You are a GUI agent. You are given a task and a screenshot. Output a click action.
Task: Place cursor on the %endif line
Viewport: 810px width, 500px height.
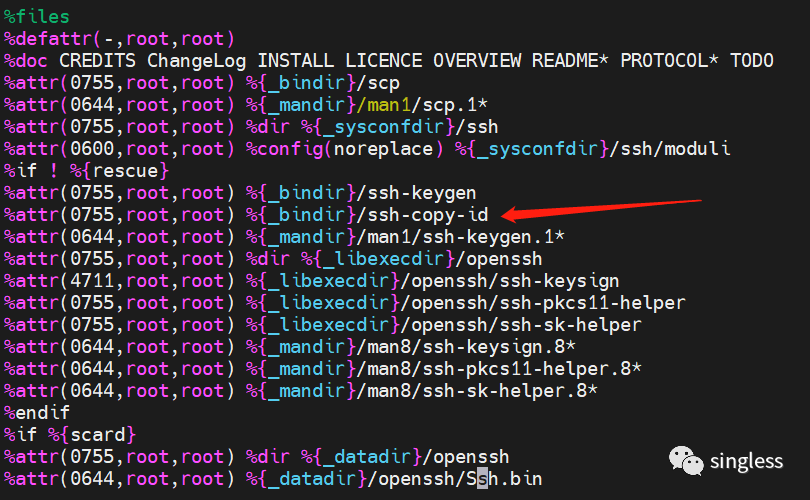(x=32, y=412)
